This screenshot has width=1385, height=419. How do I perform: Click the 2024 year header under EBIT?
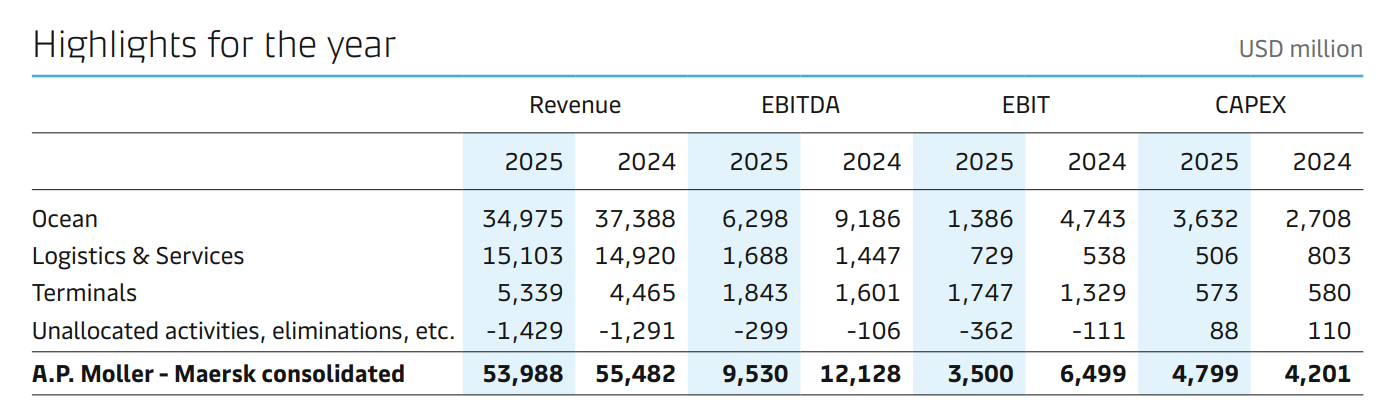(x=1097, y=162)
